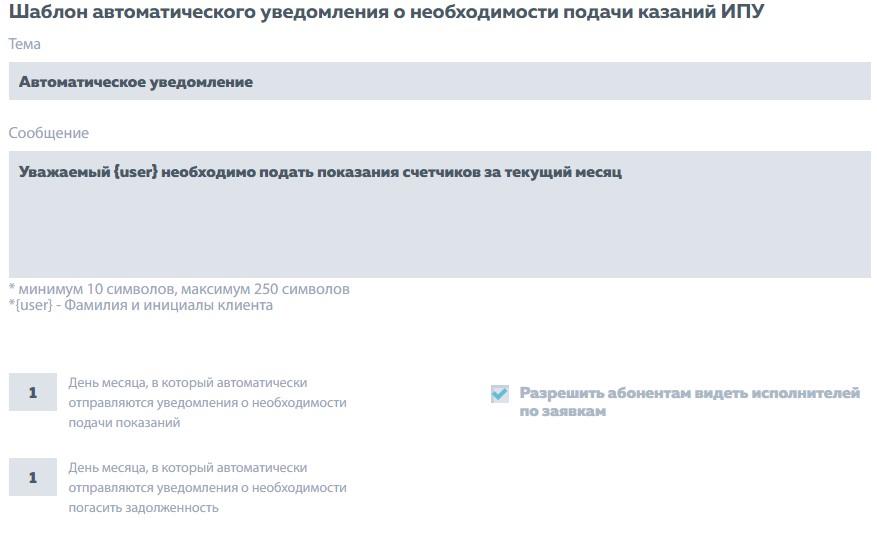Click day field for 'погасить задолженность' notifications
877x548 pixels.
pos(33,477)
